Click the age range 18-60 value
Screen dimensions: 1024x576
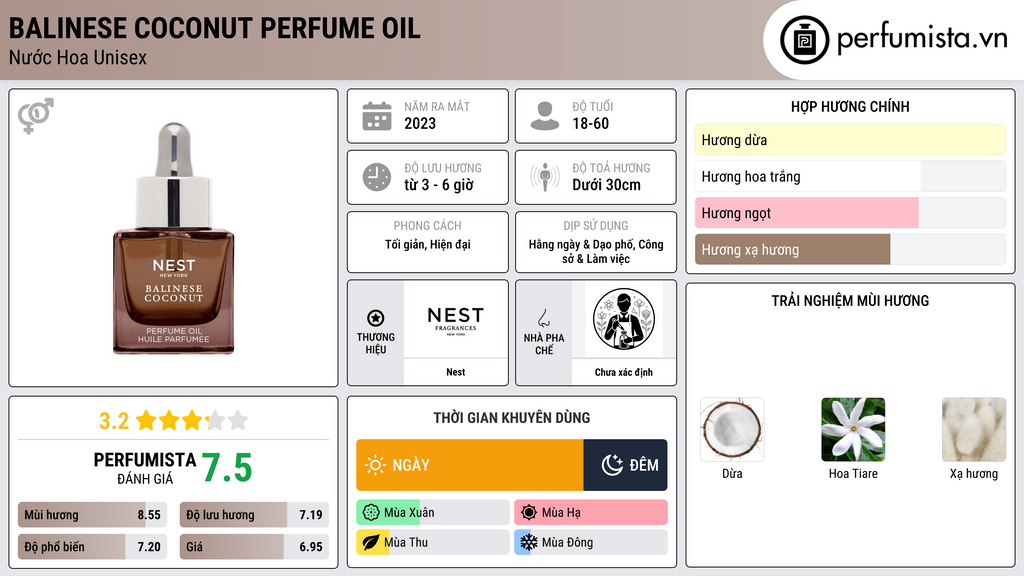pos(590,123)
